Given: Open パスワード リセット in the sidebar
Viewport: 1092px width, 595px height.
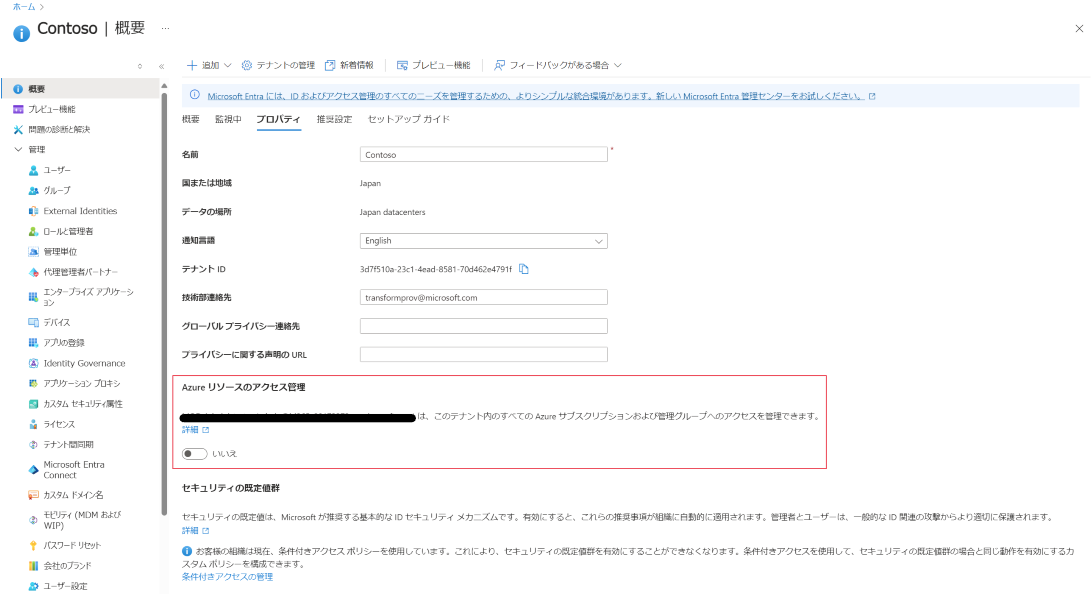Looking at the screenshot, I should pyautogui.click(x=71, y=545).
